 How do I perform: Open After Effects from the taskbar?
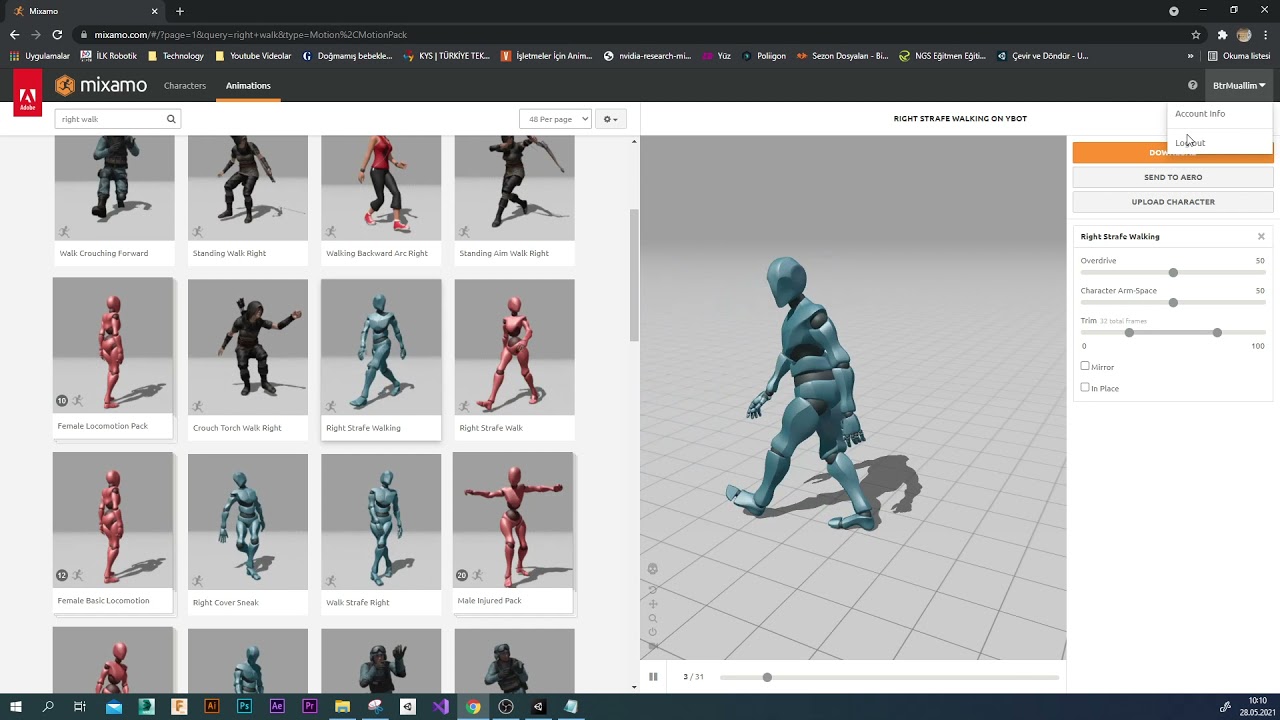click(x=277, y=707)
